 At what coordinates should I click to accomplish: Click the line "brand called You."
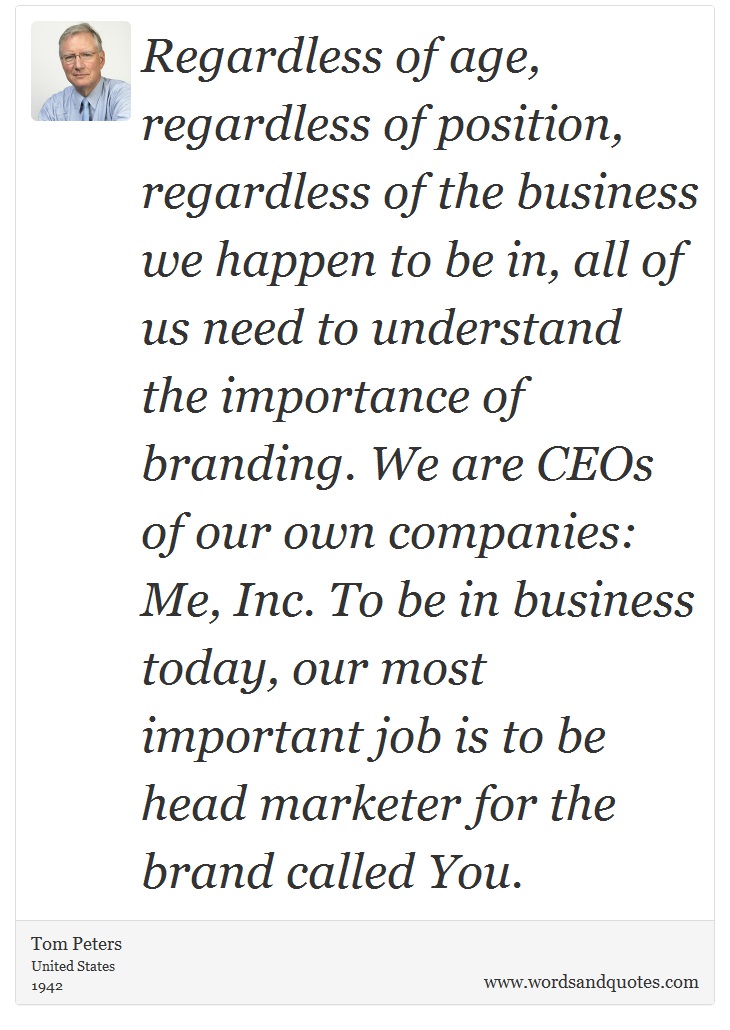[x=332, y=874]
